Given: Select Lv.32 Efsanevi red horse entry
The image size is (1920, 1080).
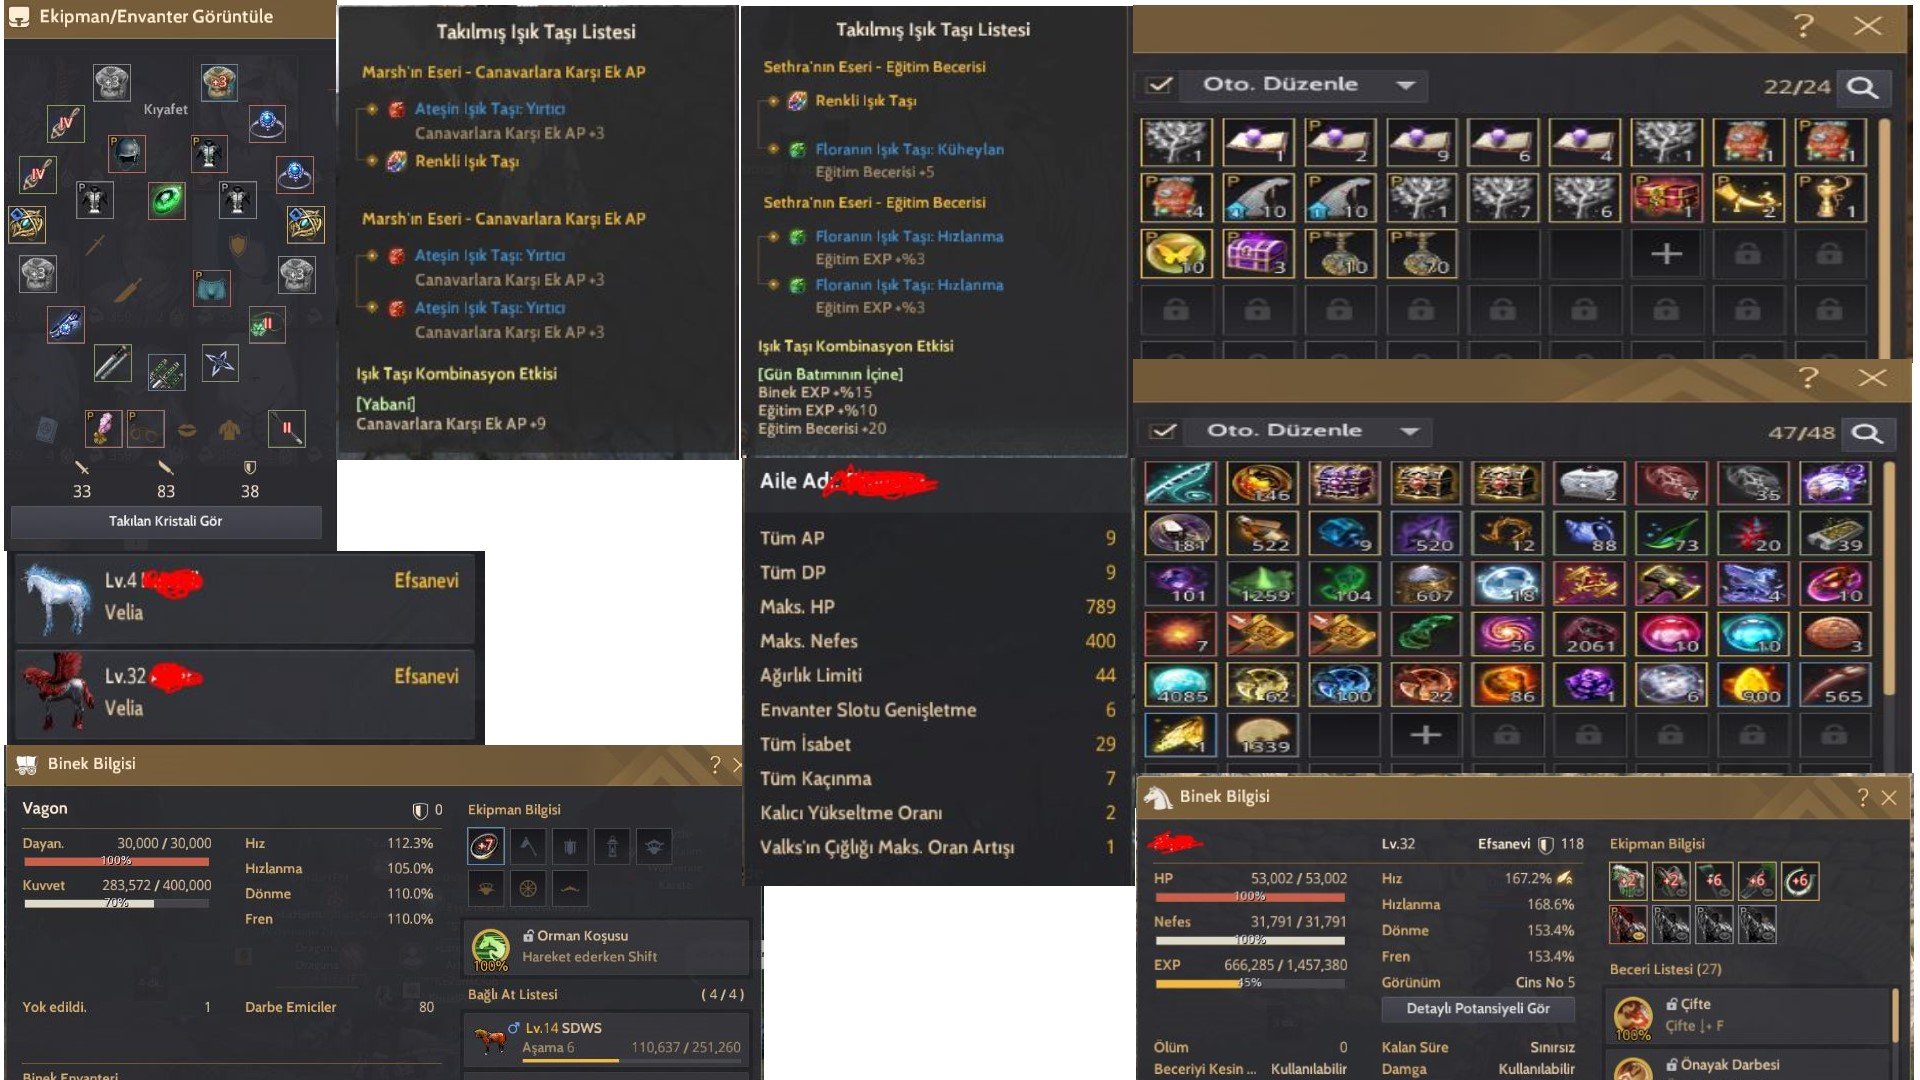Looking at the screenshot, I should pos(246,692).
